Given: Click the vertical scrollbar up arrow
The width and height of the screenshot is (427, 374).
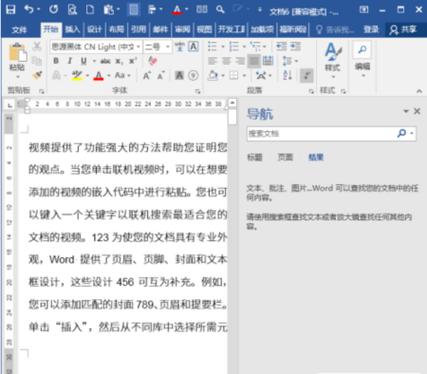Looking at the screenshot, I should (232, 103).
